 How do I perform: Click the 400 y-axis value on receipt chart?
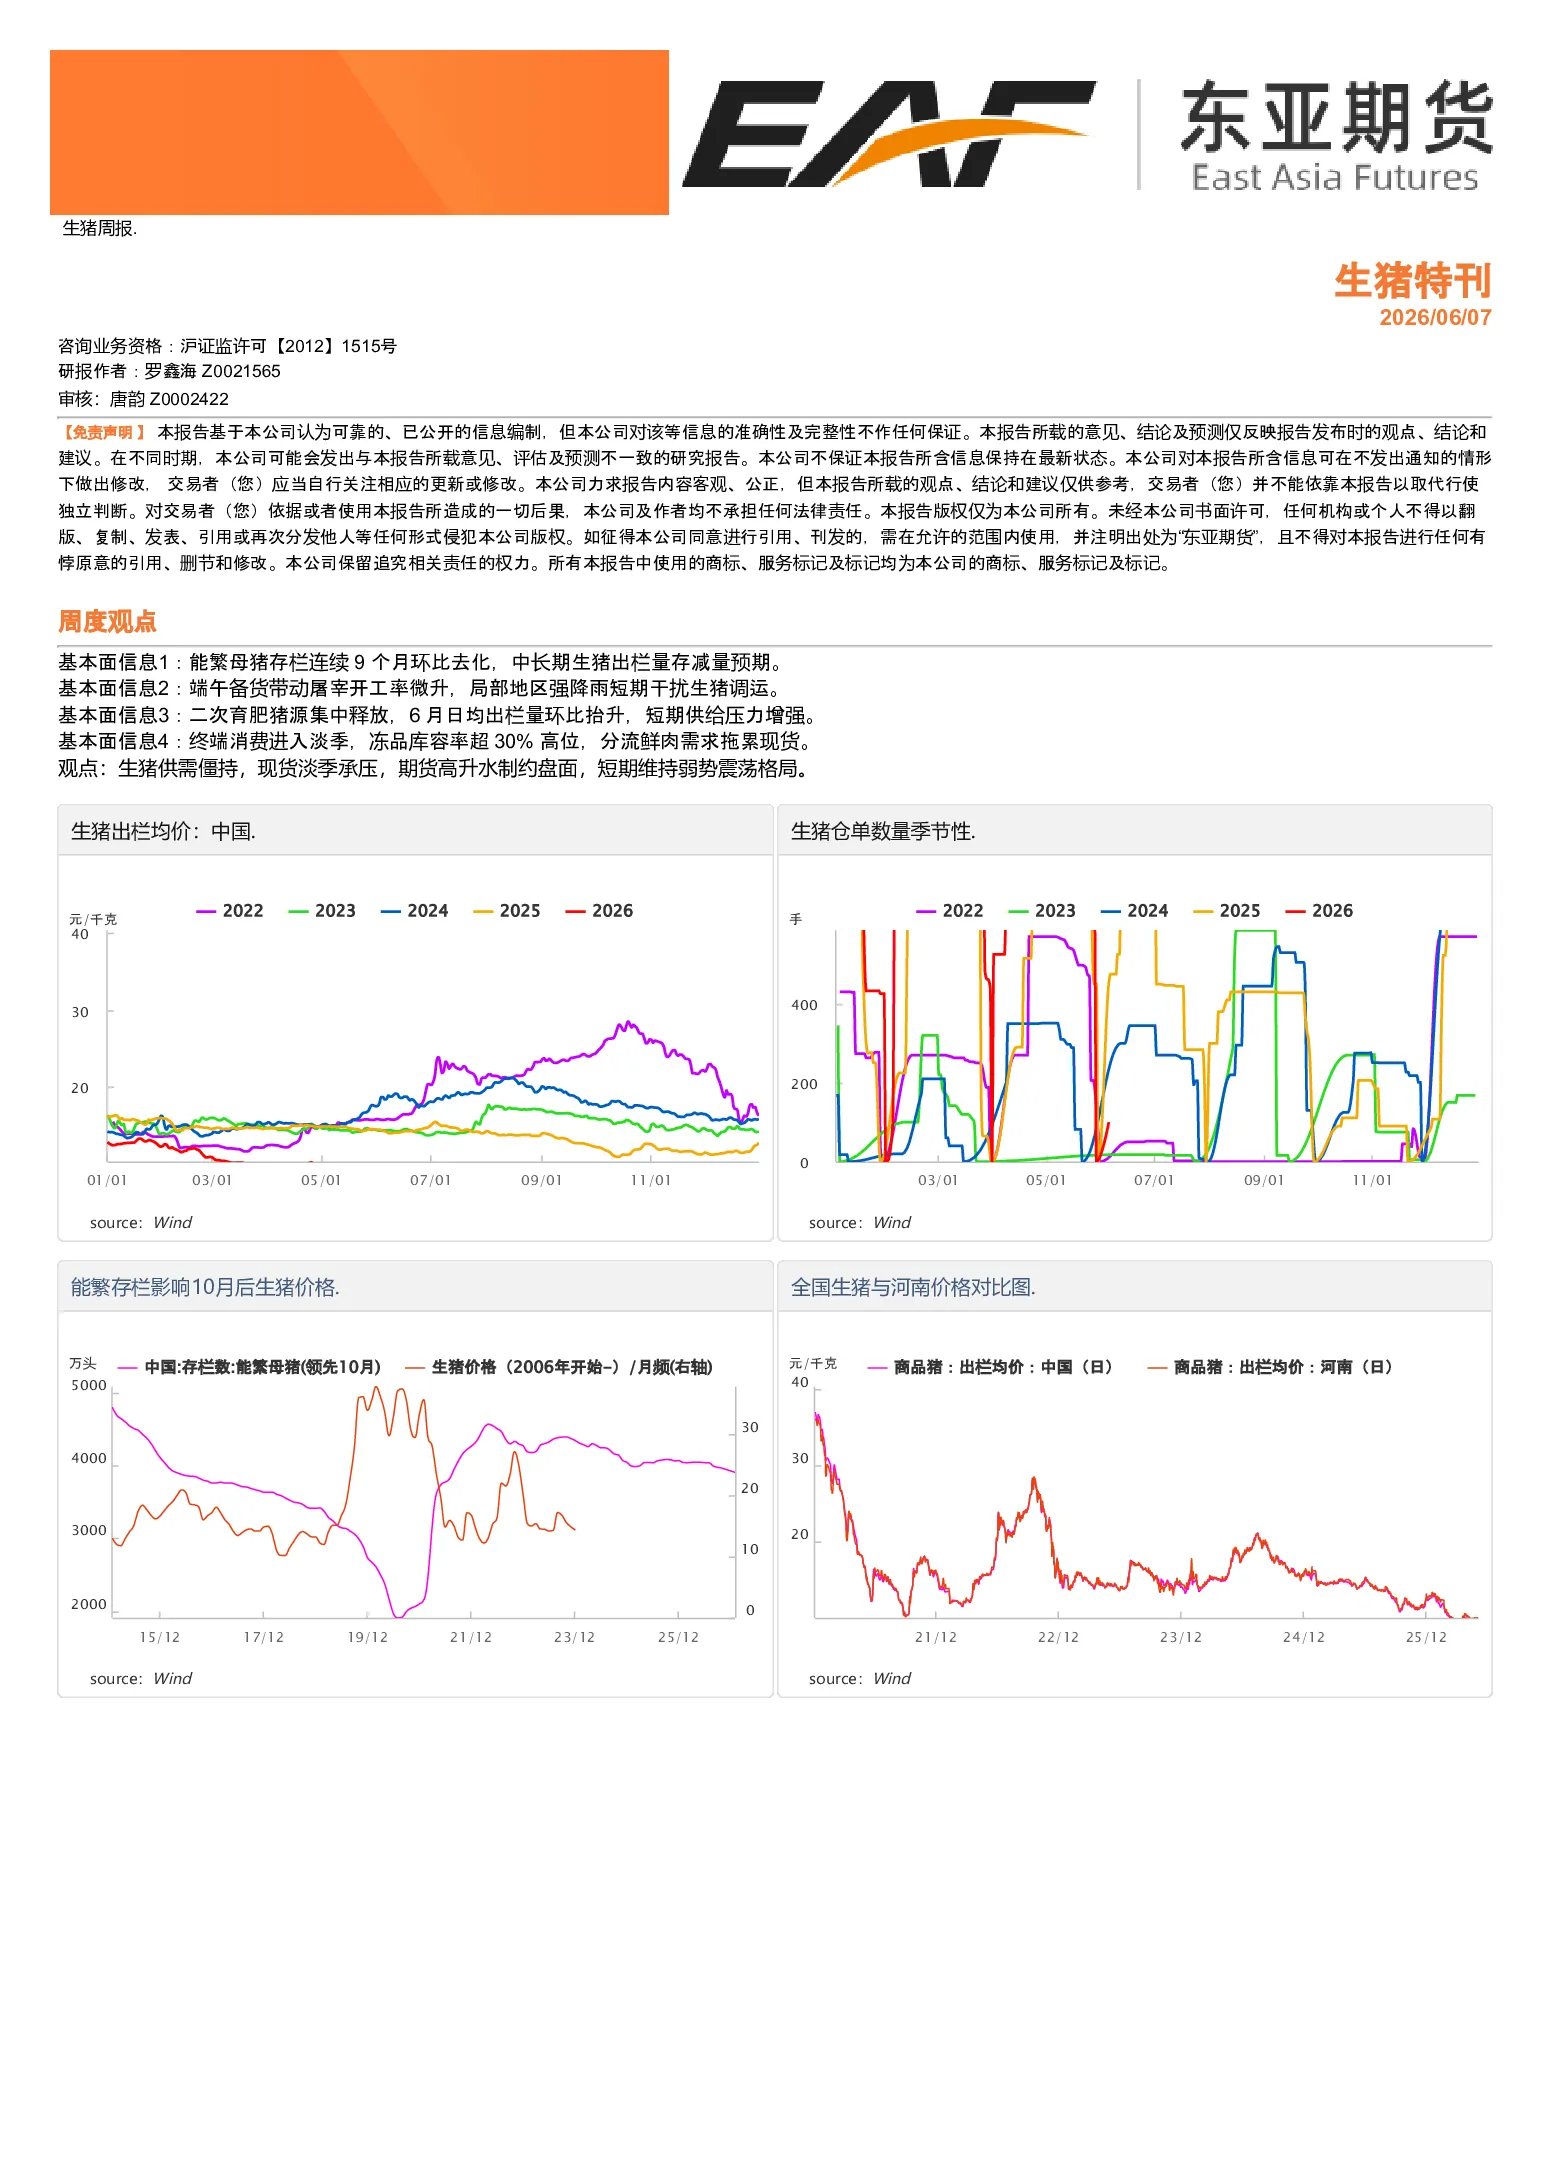[x=804, y=1005]
